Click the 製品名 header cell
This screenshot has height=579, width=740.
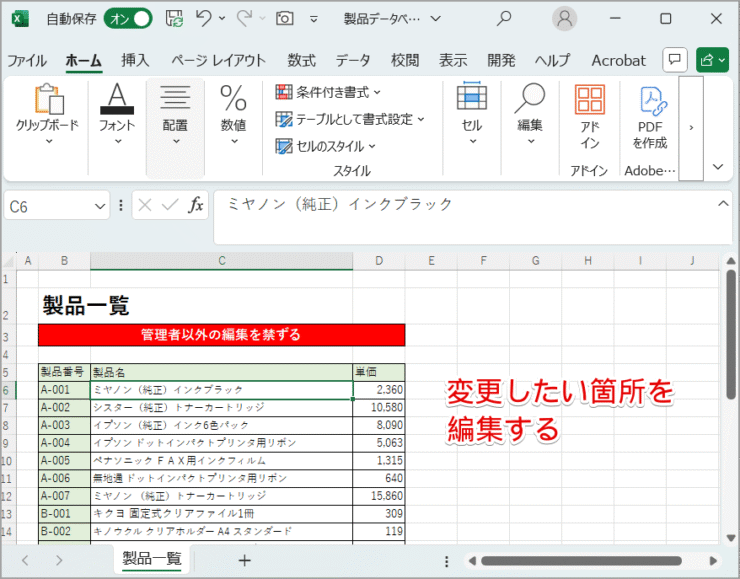coord(221,372)
